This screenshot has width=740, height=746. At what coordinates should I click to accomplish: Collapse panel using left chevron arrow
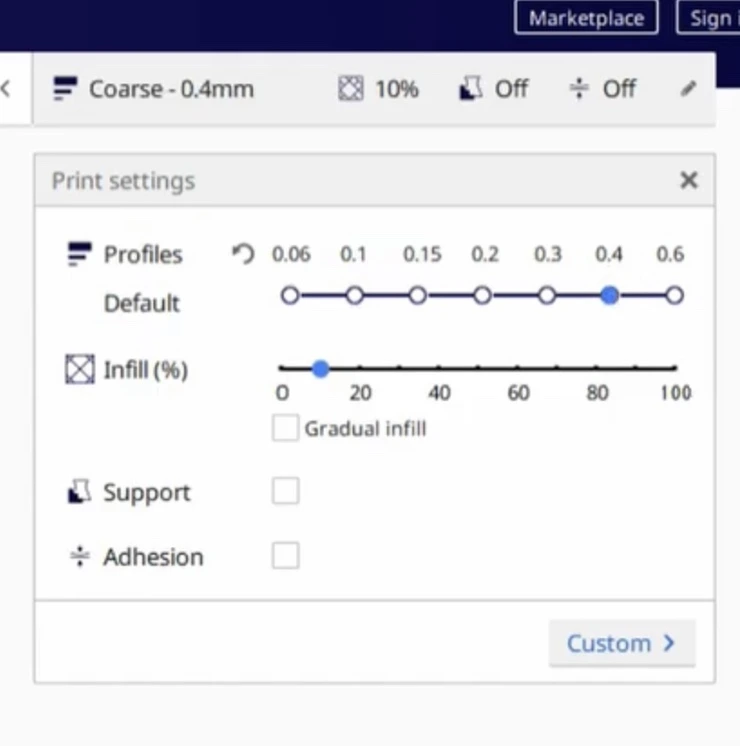pos(6,89)
